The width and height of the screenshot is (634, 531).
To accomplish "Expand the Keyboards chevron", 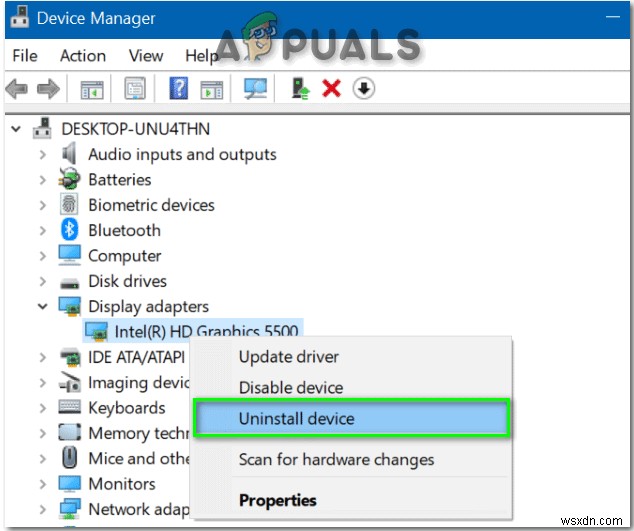I will point(42,408).
